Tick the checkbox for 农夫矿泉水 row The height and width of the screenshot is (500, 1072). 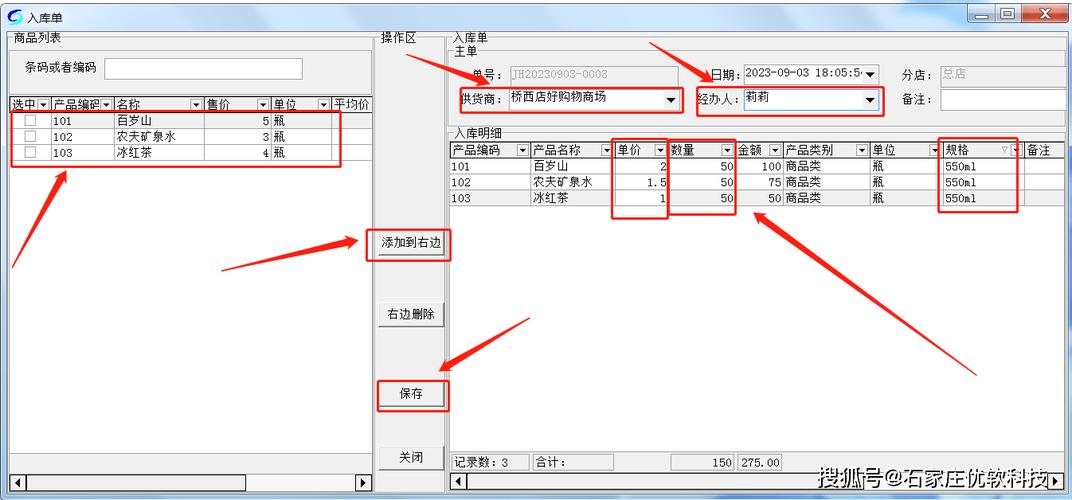pos(30,136)
